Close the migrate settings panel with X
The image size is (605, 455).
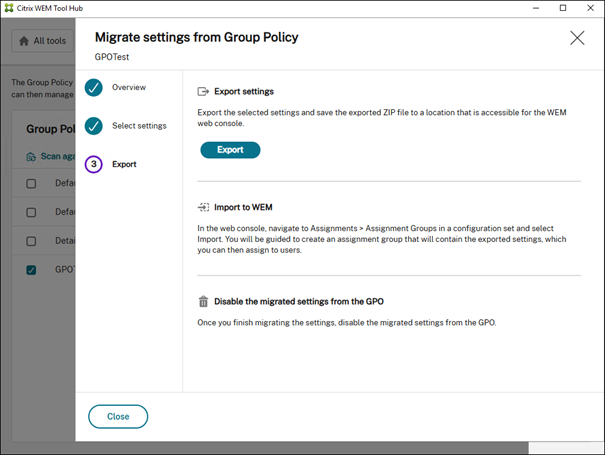pos(577,38)
